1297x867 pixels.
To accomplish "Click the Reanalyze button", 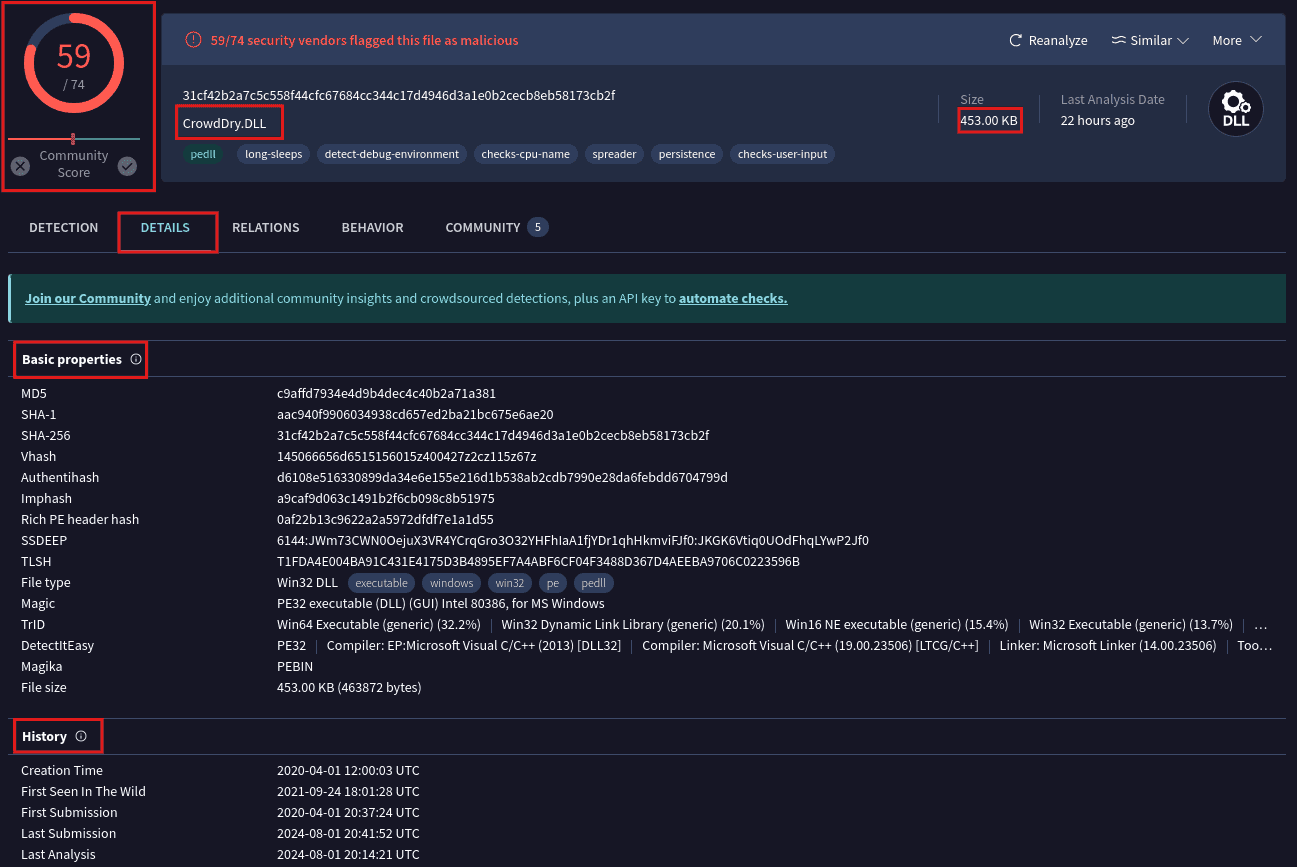I will click(x=1048, y=41).
